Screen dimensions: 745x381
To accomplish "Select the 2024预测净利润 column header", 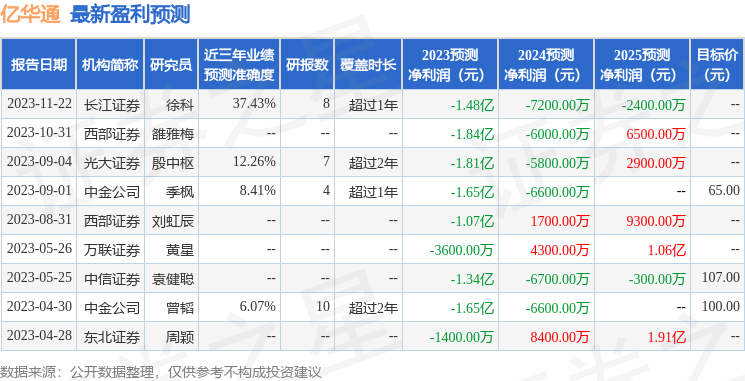I will (546, 64).
